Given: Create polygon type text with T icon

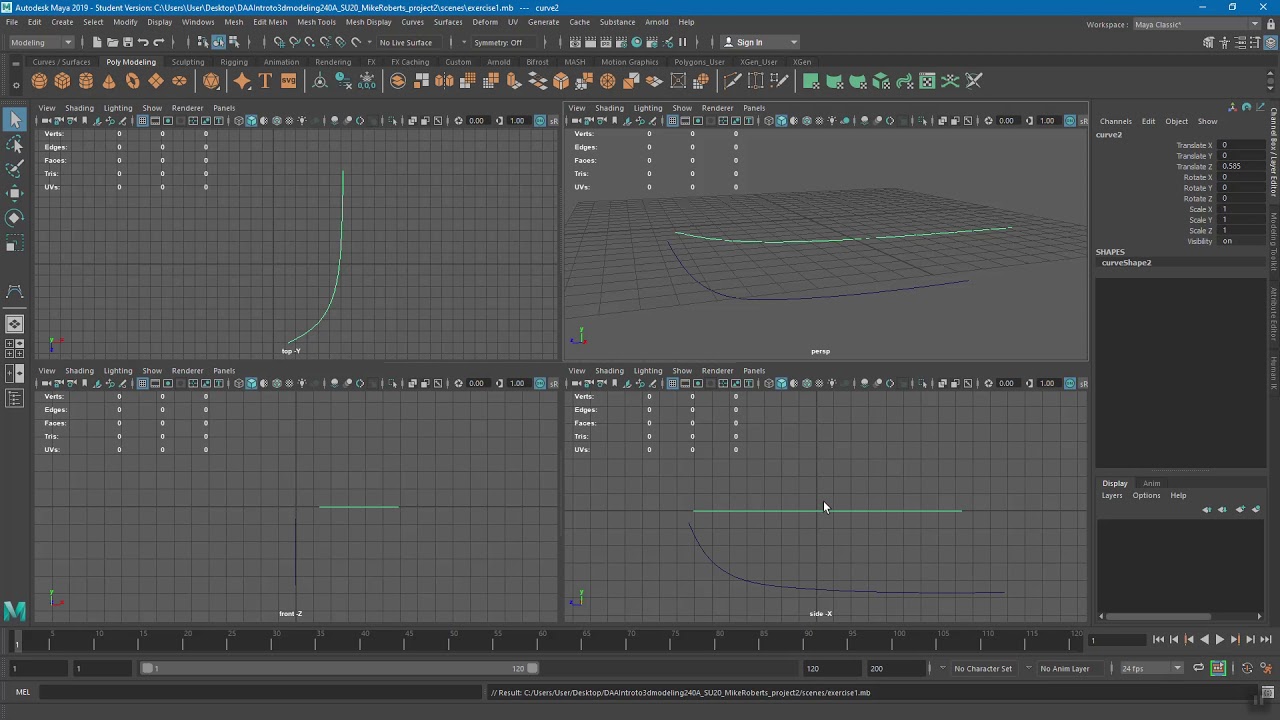Looking at the screenshot, I should click(265, 81).
